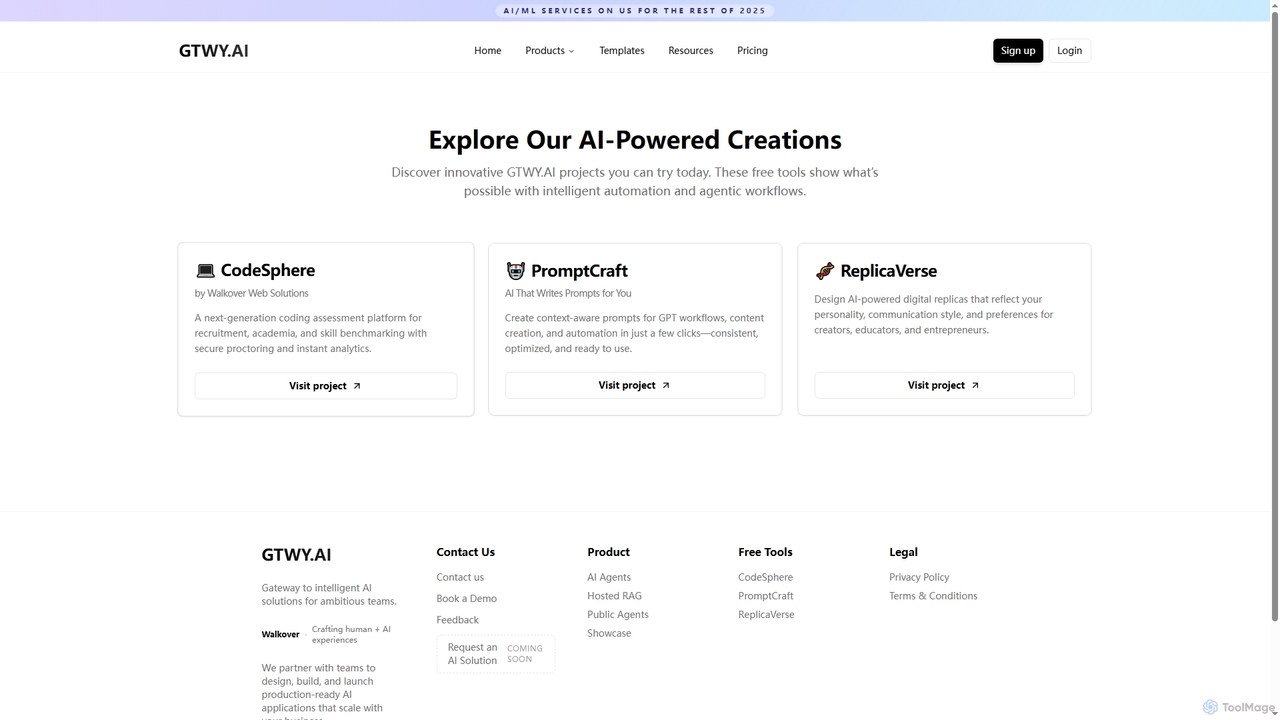Click the ReplicaVerse card title
The height and width of the screenshot is (720, 1280).
tap(889, 271)
